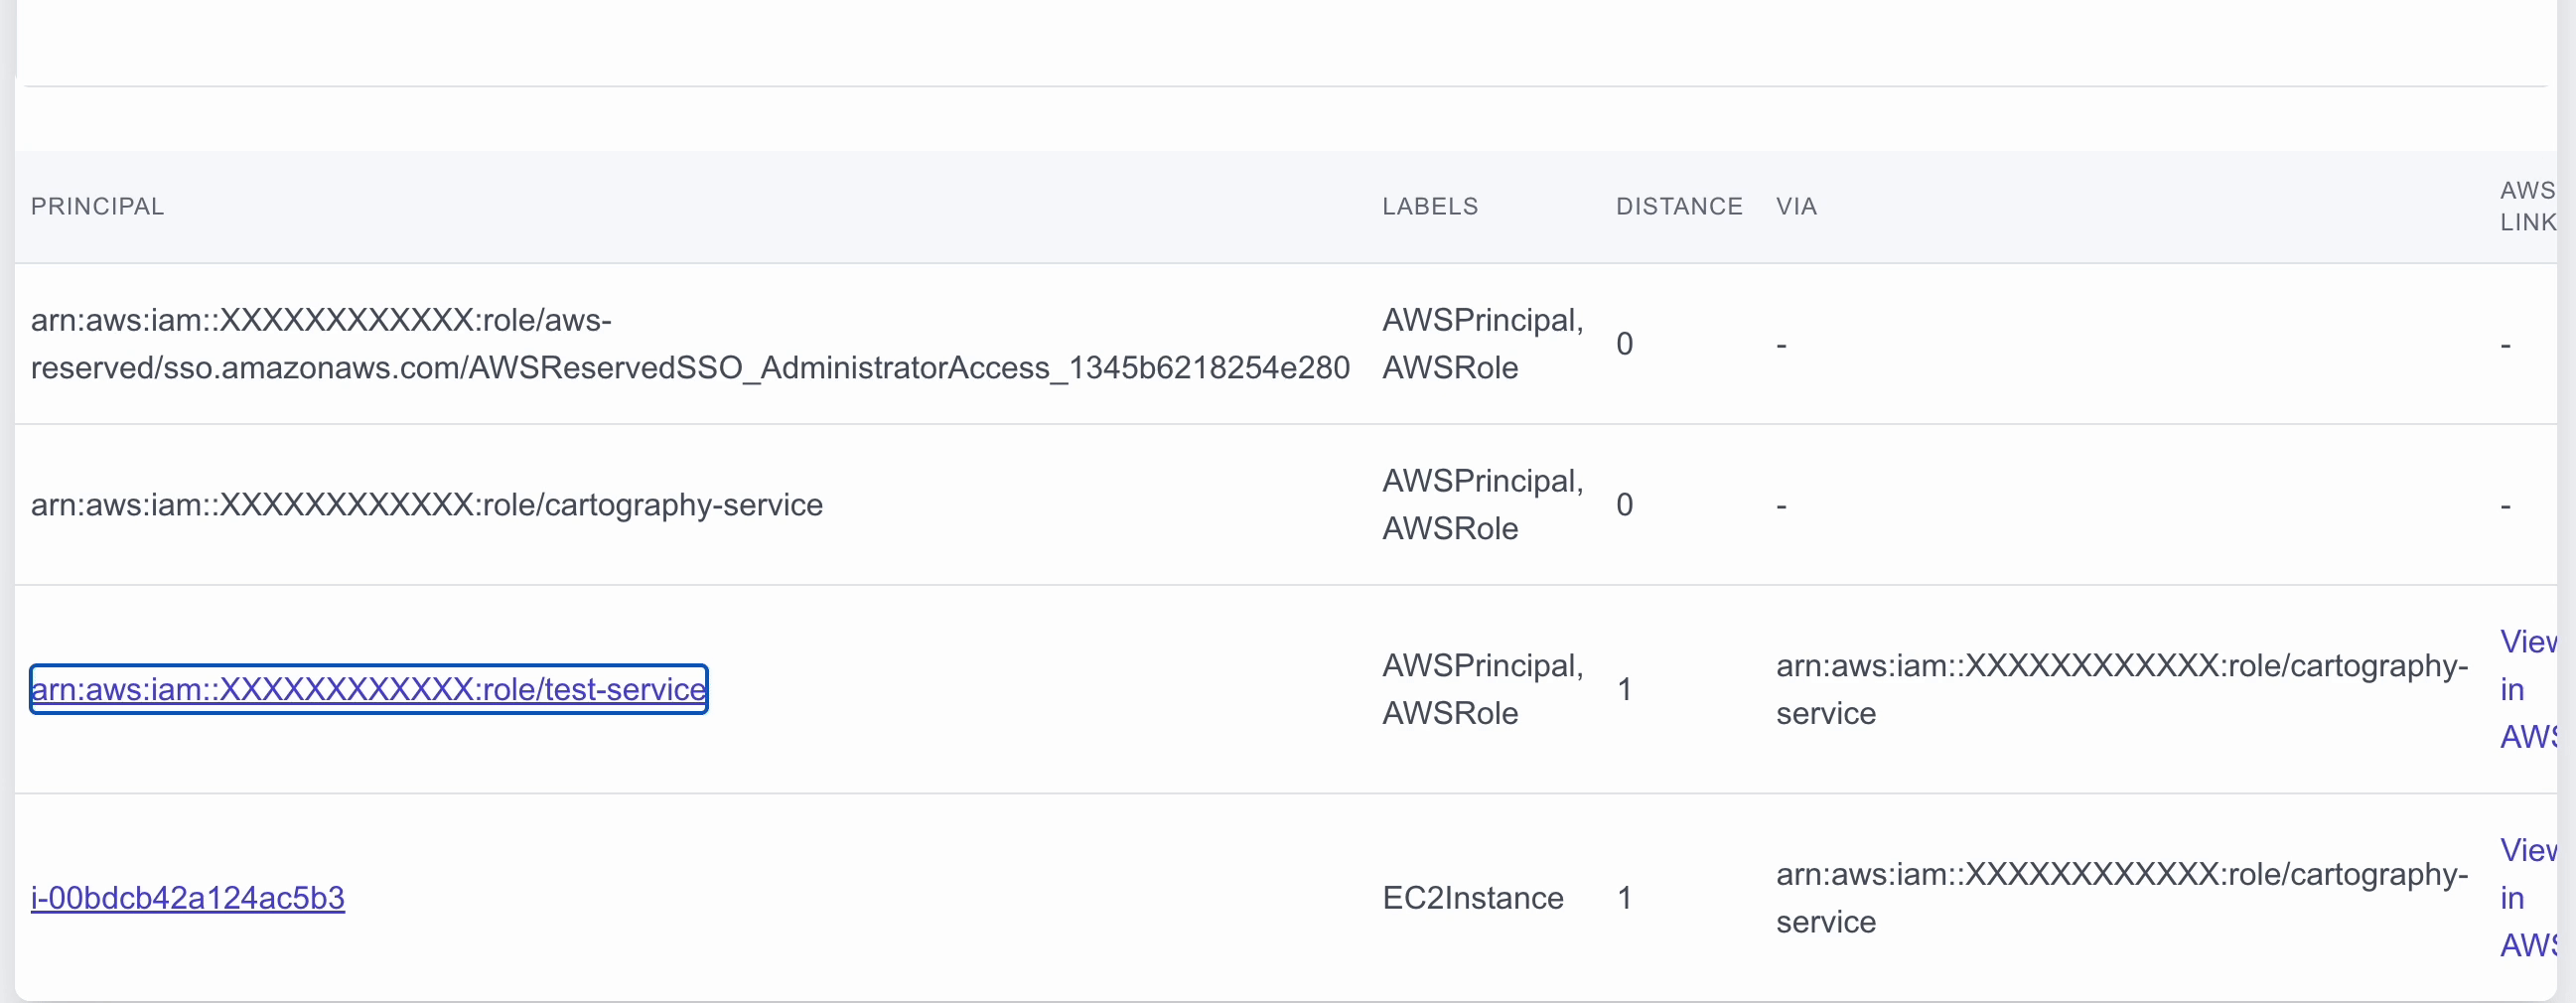Open the i-00bdcb42a124ac5b3 instance link
The image size is (2576, 1003).
[x=188, y=898]
